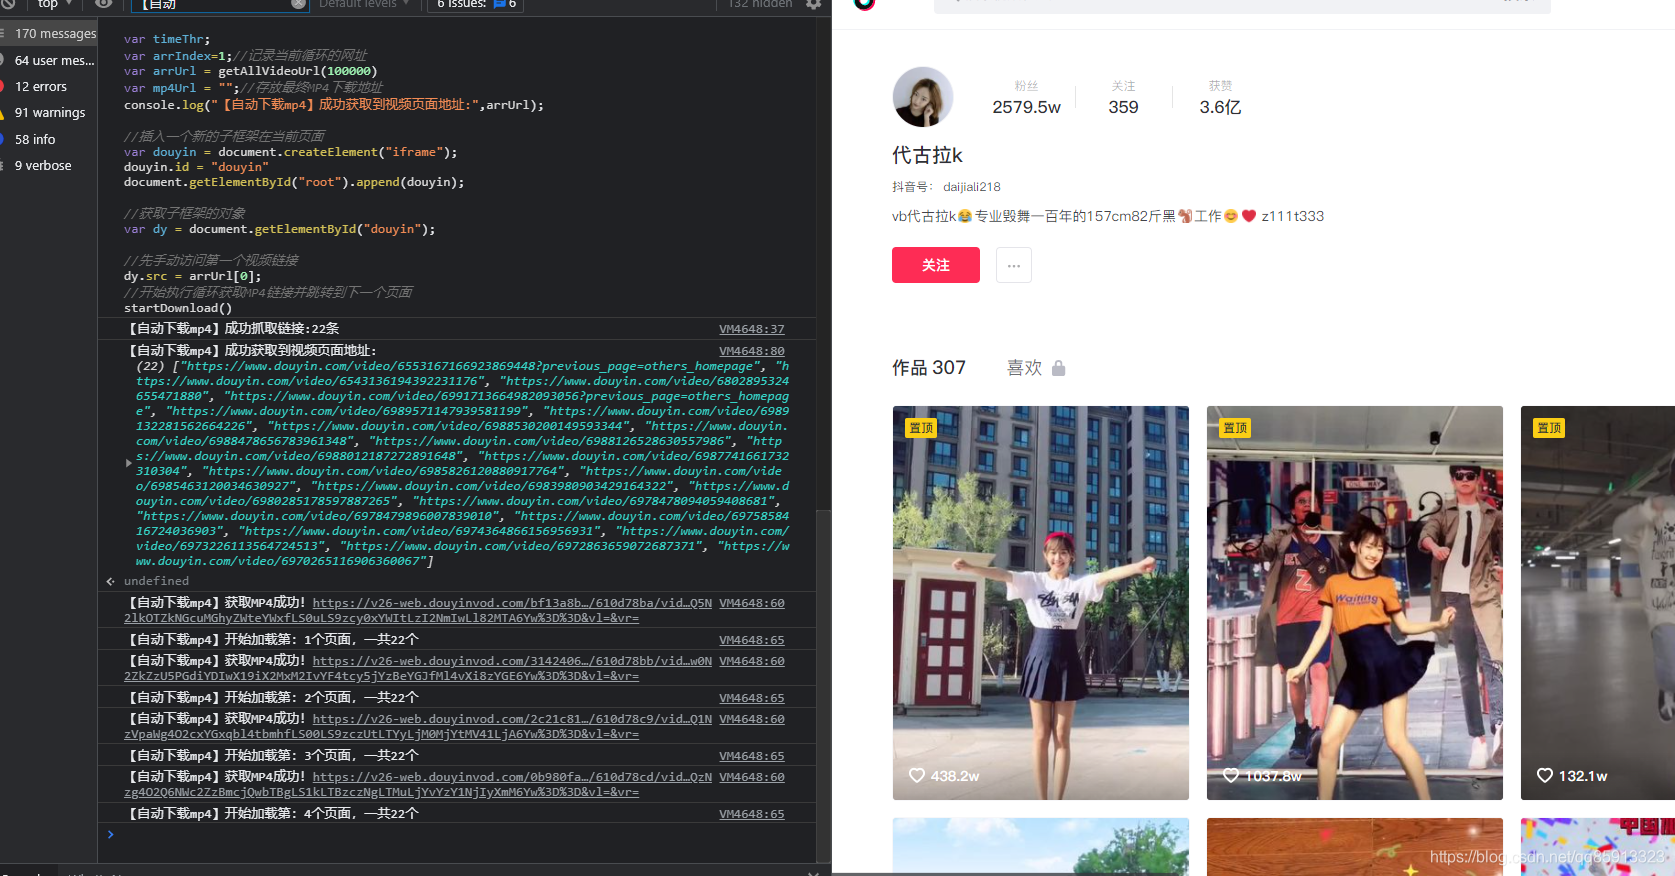Click the 粉丝 2579.5w follower count

click(x=1026, y=98)
